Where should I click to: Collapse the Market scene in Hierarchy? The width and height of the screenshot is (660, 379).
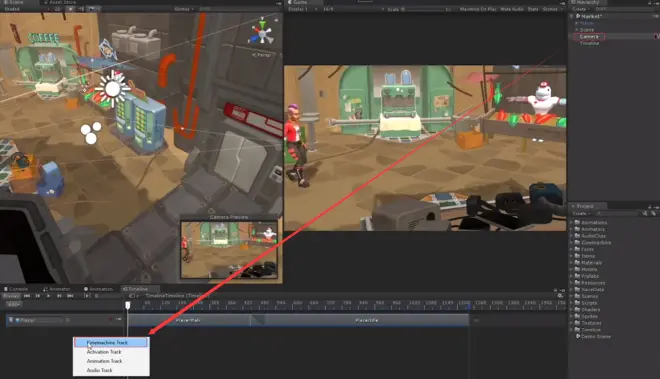(572, 16)
